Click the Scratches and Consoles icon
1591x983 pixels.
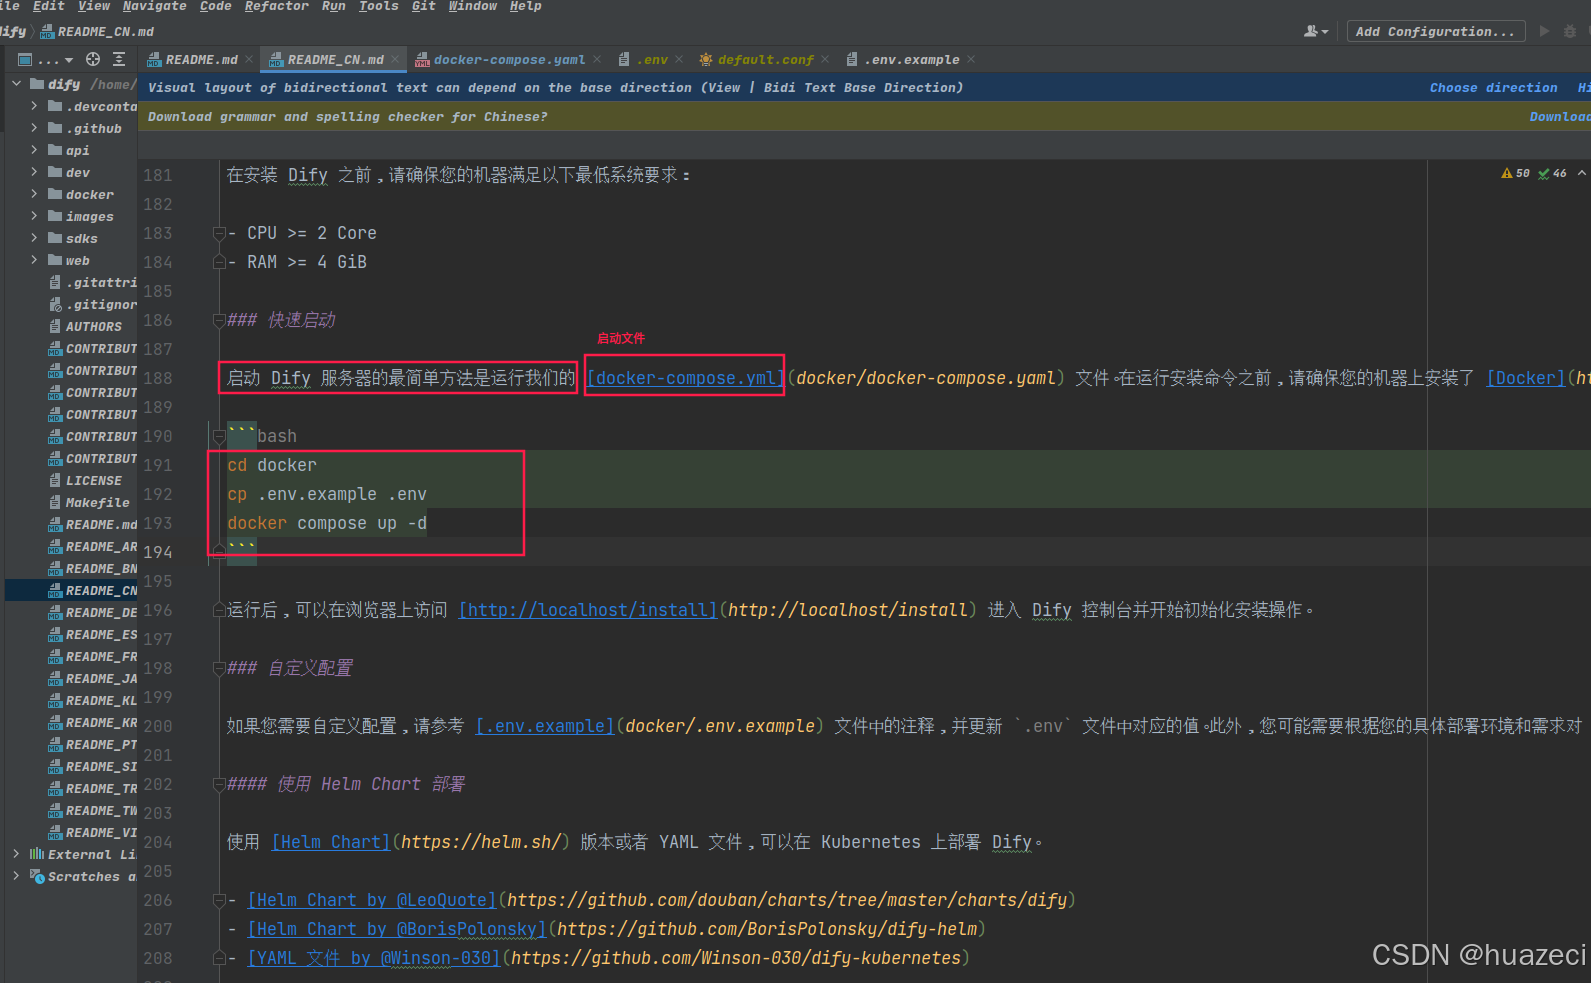pyautogui.click(x=37, y=877)
